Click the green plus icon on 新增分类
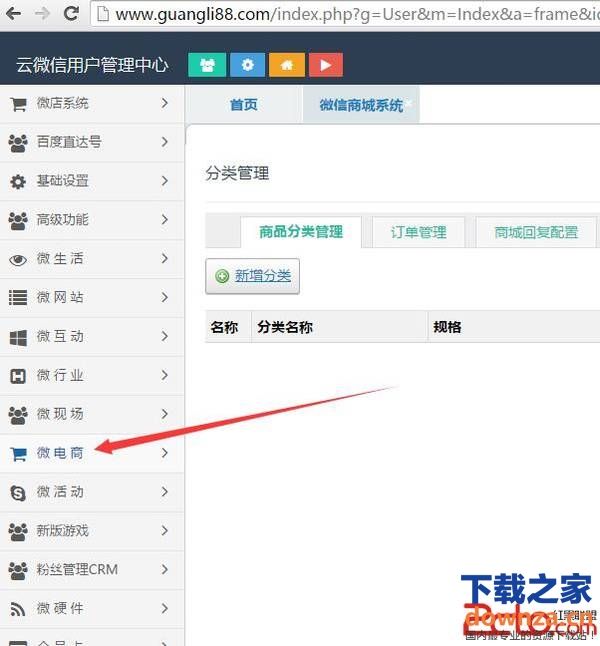Screen dimensions: 600x646 (x=222, y=276)
